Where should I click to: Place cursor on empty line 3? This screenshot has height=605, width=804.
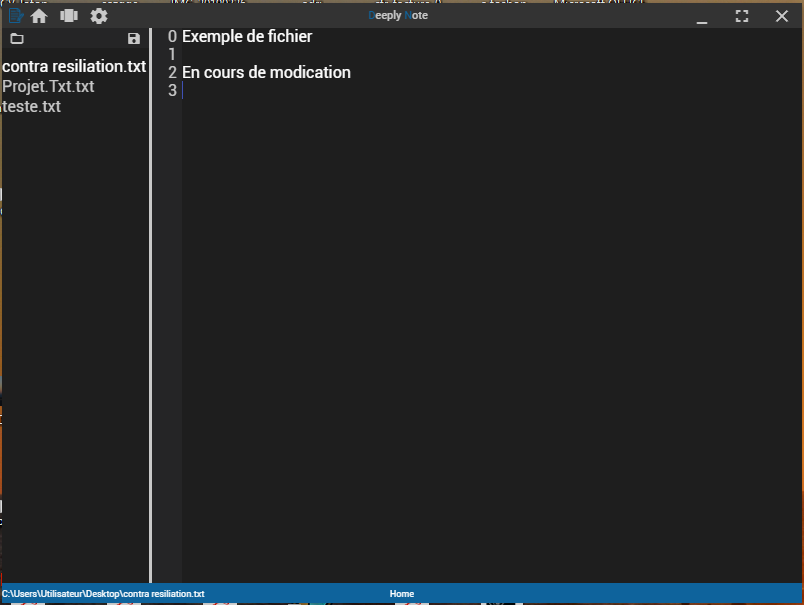(x=300, y=91)
